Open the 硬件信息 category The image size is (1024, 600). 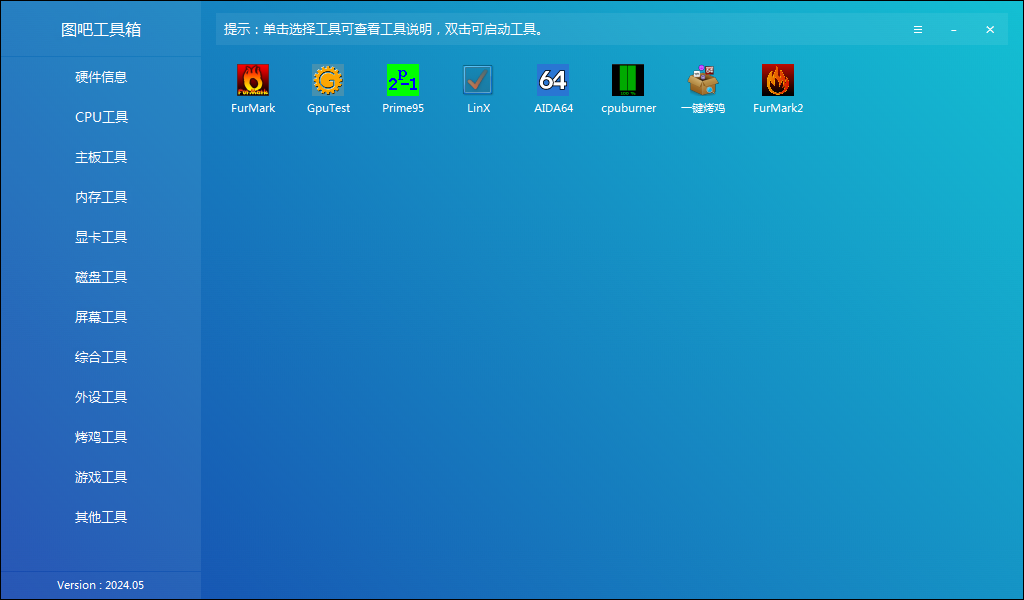click(101, 77)
